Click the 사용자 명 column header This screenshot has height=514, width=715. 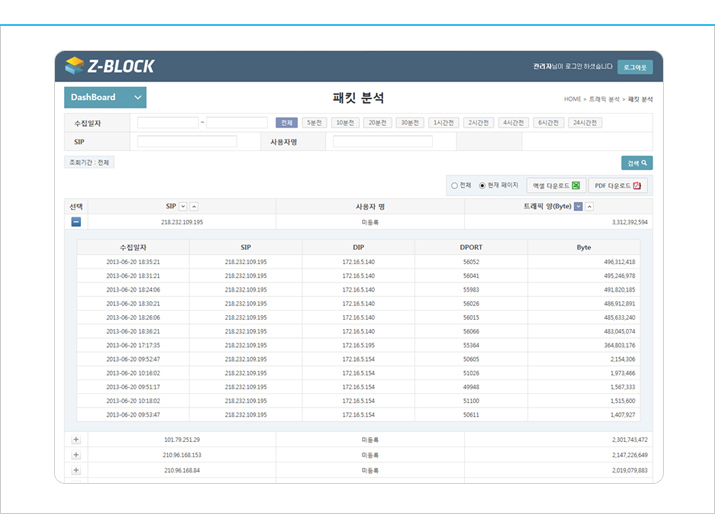[x=370, y=207]
